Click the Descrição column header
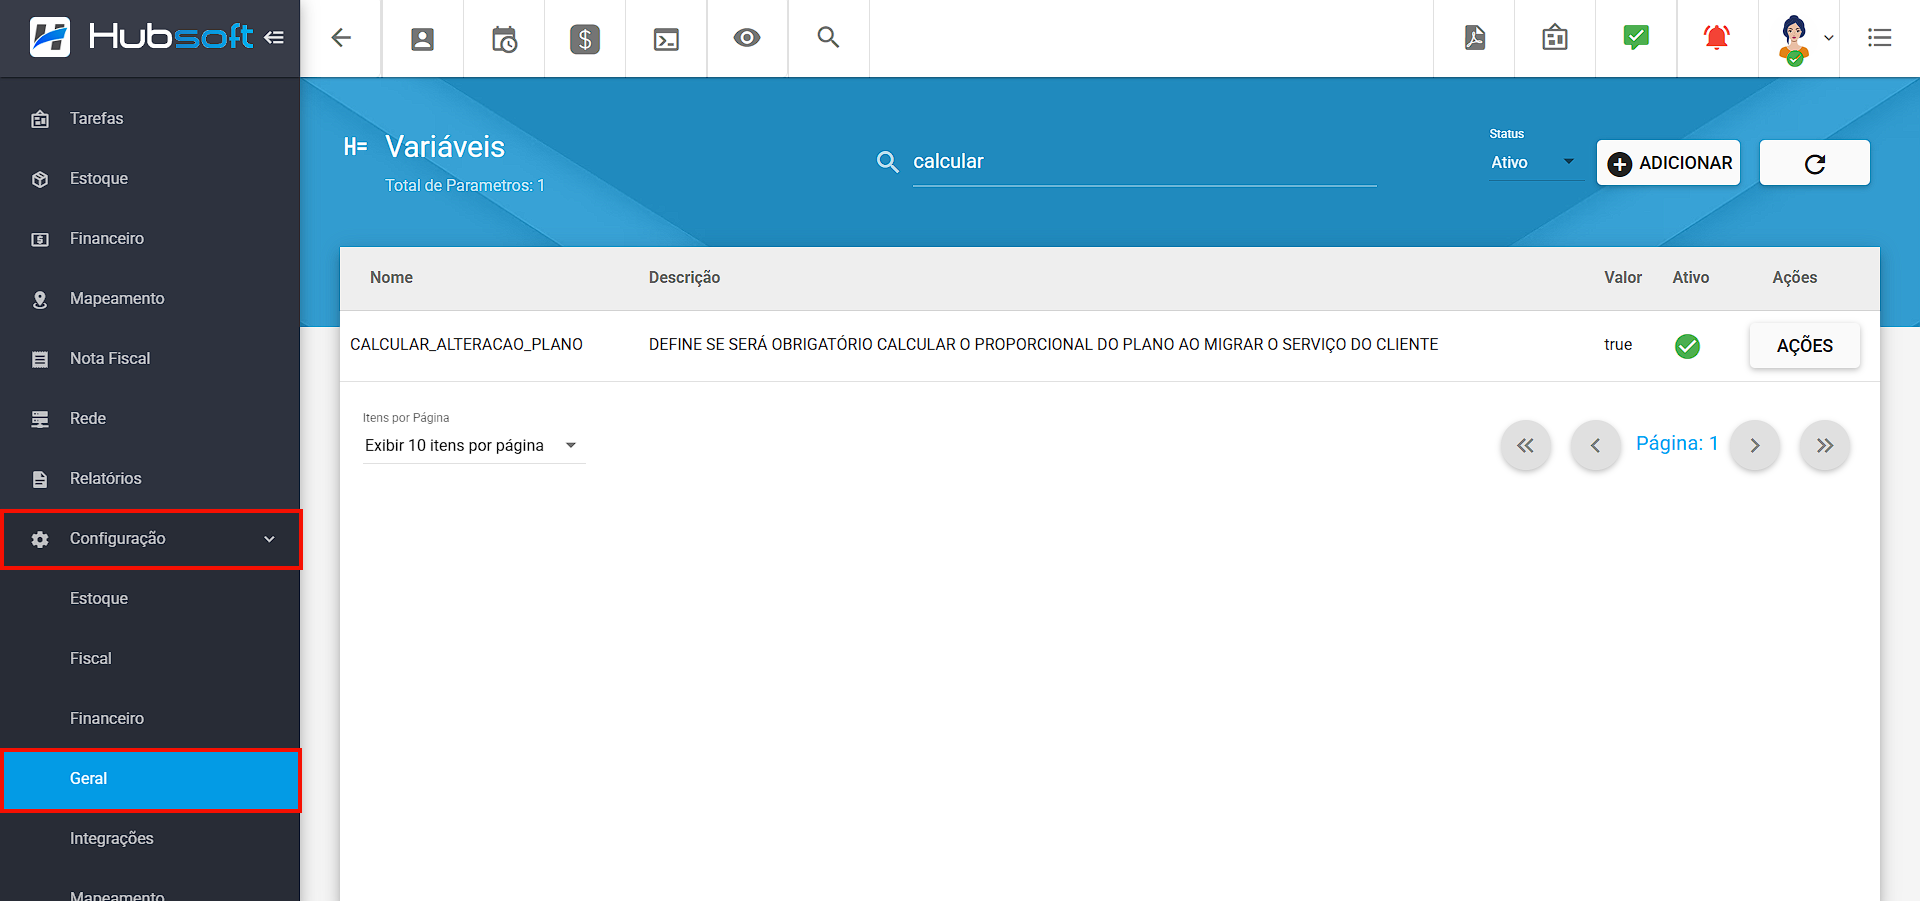The height and width of the screenshot is (901, 1920). pos(684,277)
